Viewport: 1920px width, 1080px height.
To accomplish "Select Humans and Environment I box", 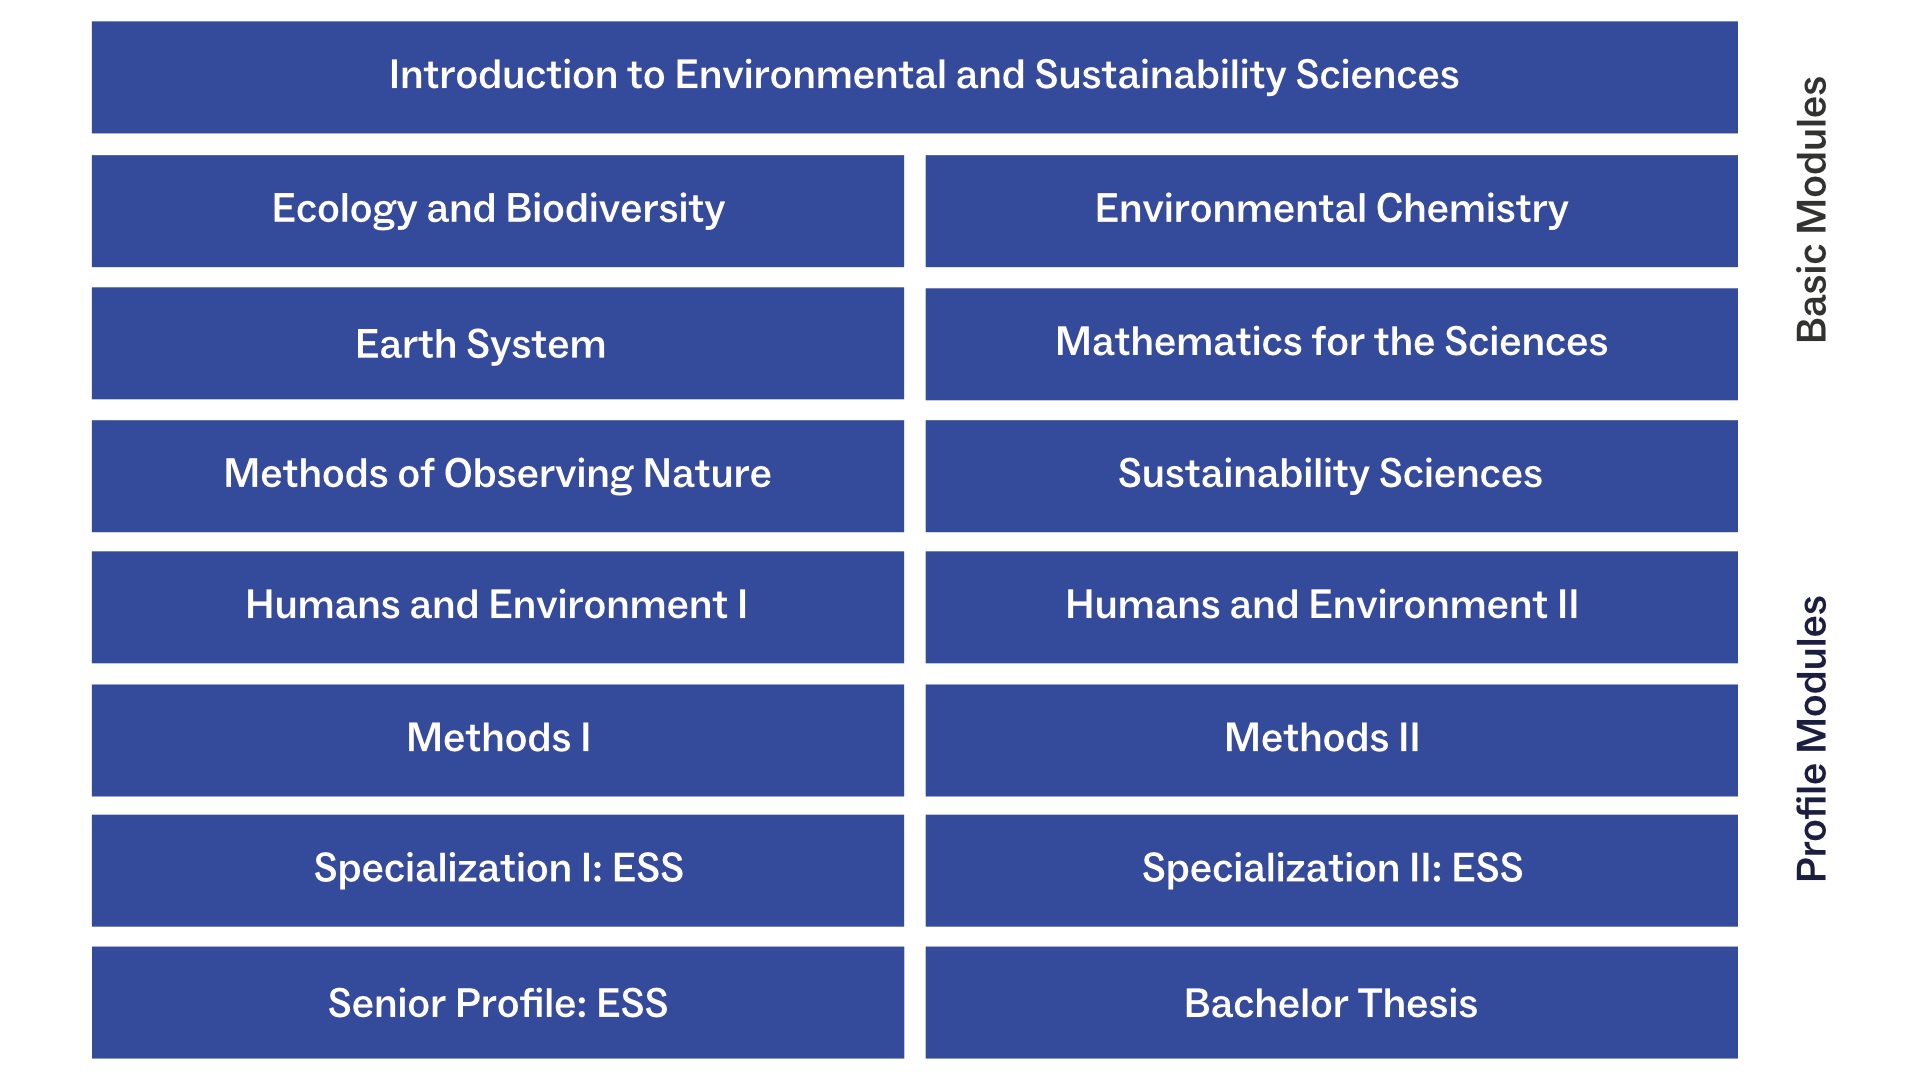I will (x=497, y=607).
